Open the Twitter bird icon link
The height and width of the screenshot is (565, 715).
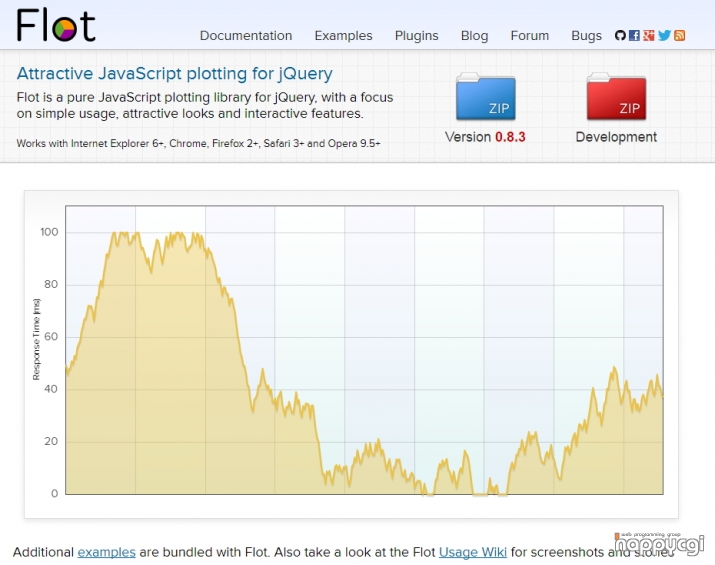coord(664,35)
